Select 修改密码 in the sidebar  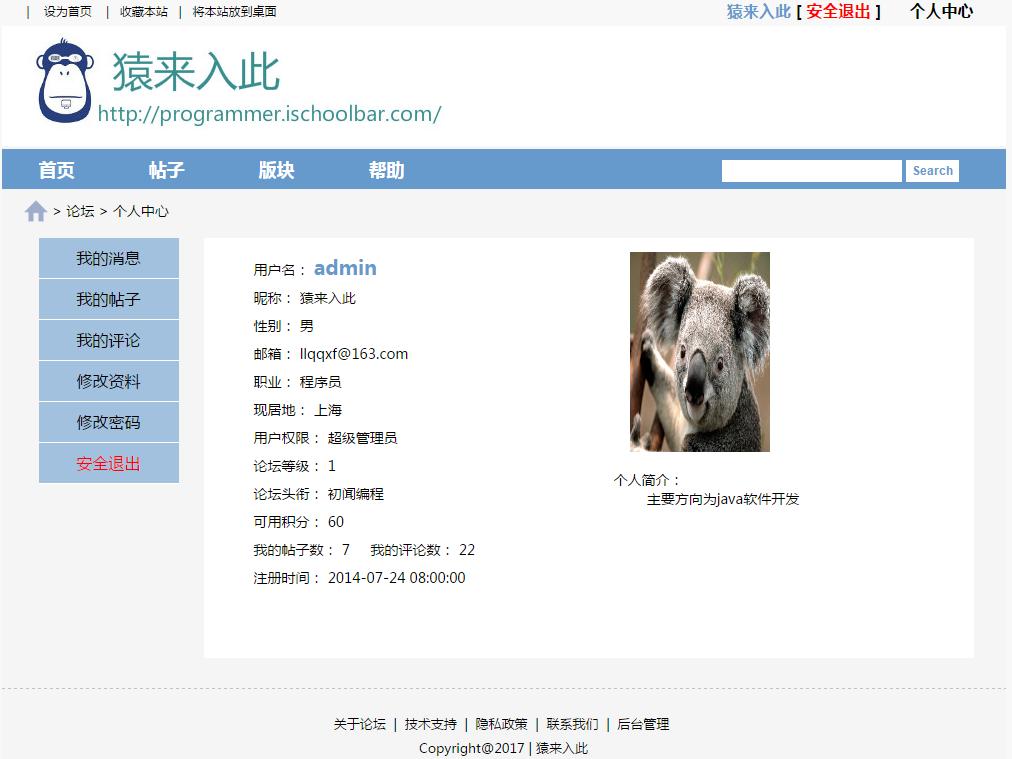click(108, 421)
